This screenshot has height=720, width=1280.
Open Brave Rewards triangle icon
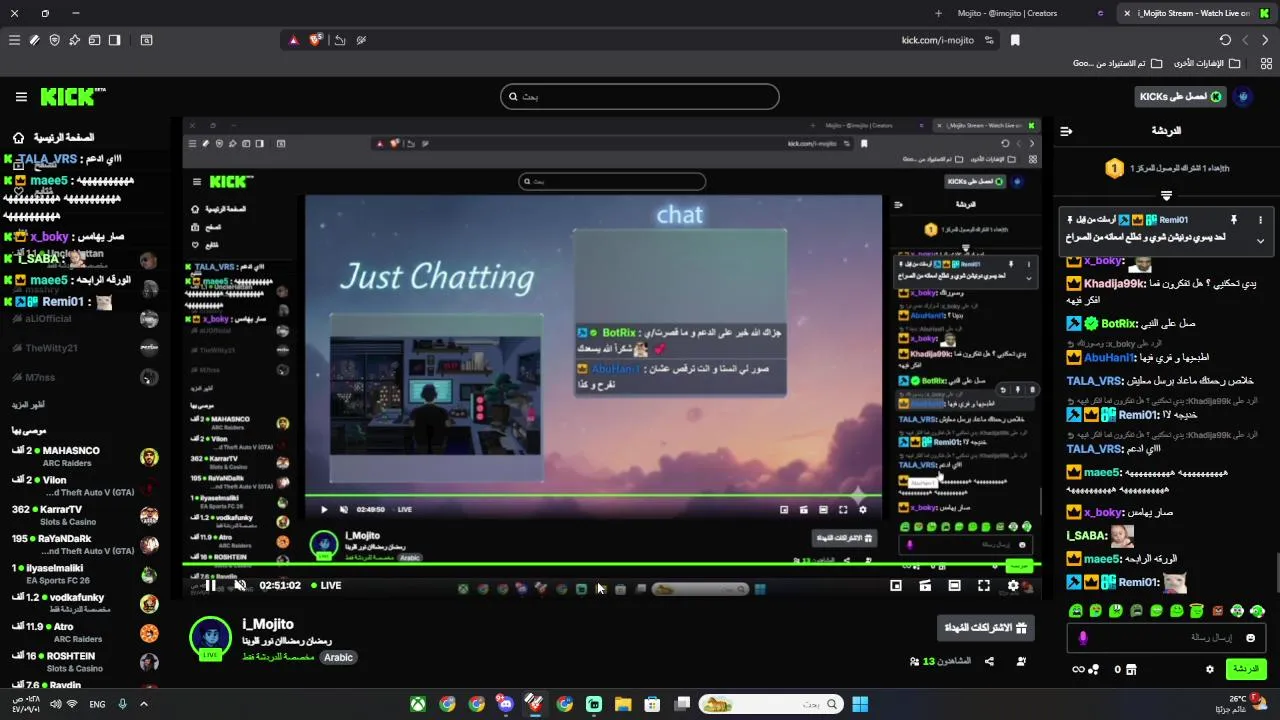(294, 40)
